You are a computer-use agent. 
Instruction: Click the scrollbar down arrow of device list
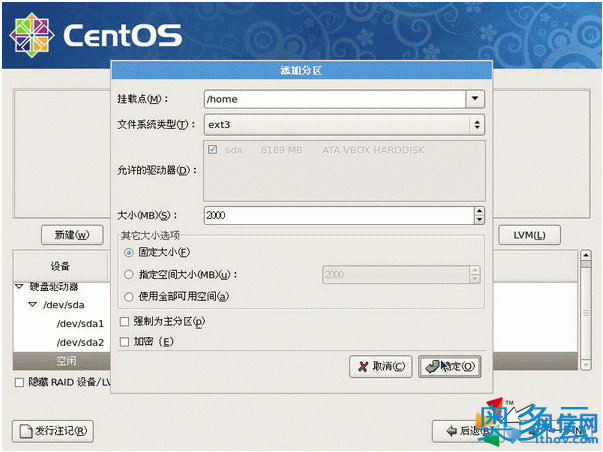[x=586, y=365]
